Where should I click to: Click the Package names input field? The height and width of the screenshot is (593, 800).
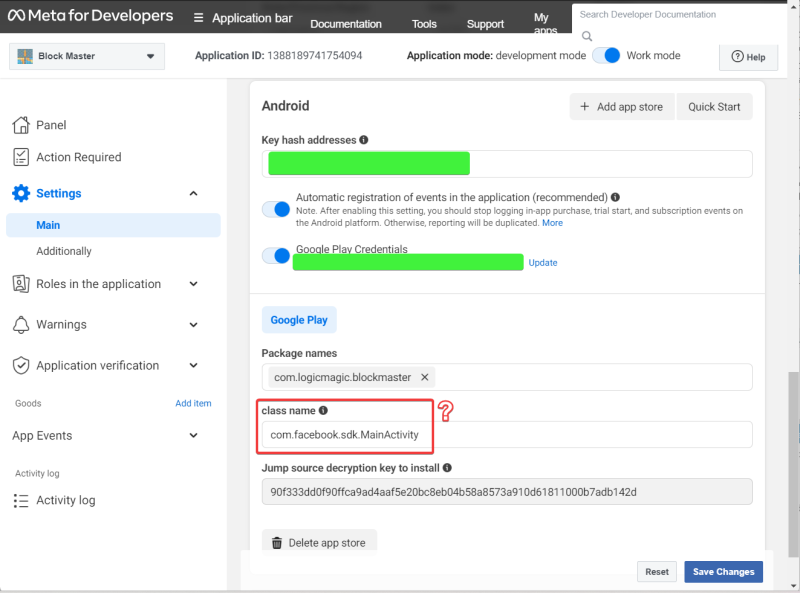coord(507,377)
